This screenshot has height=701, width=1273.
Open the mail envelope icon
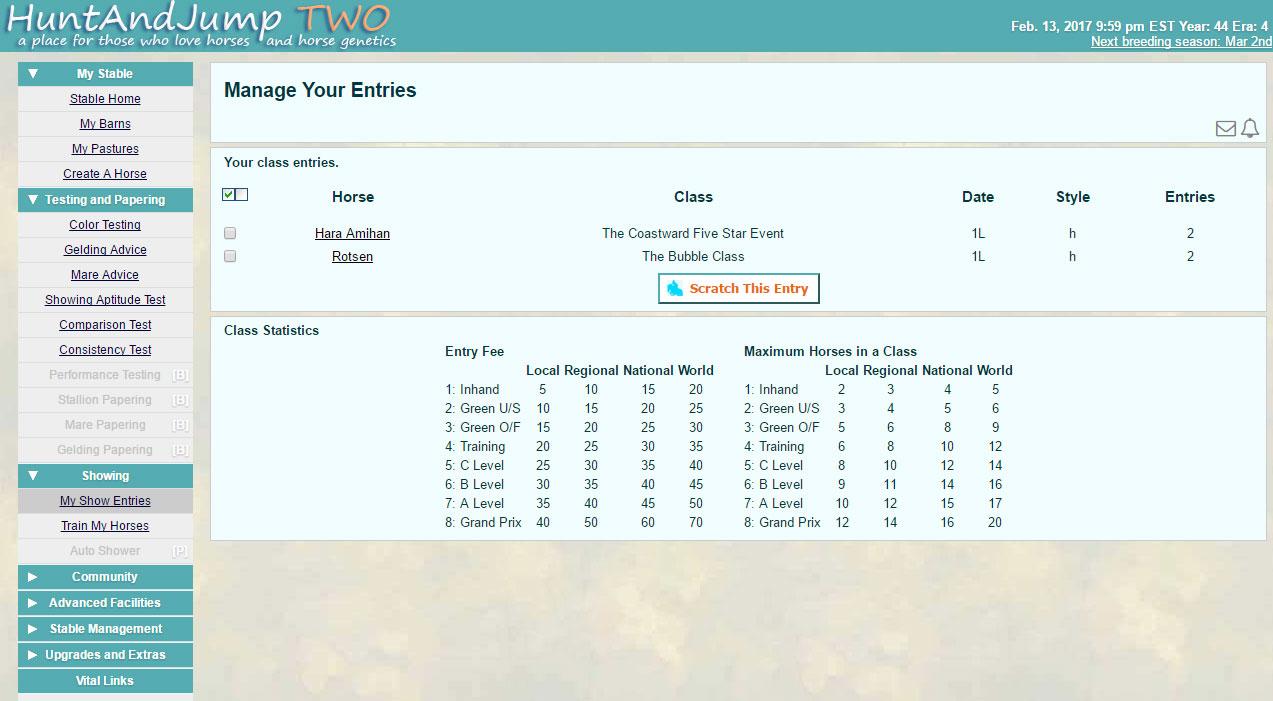(x=1225, y=129)
